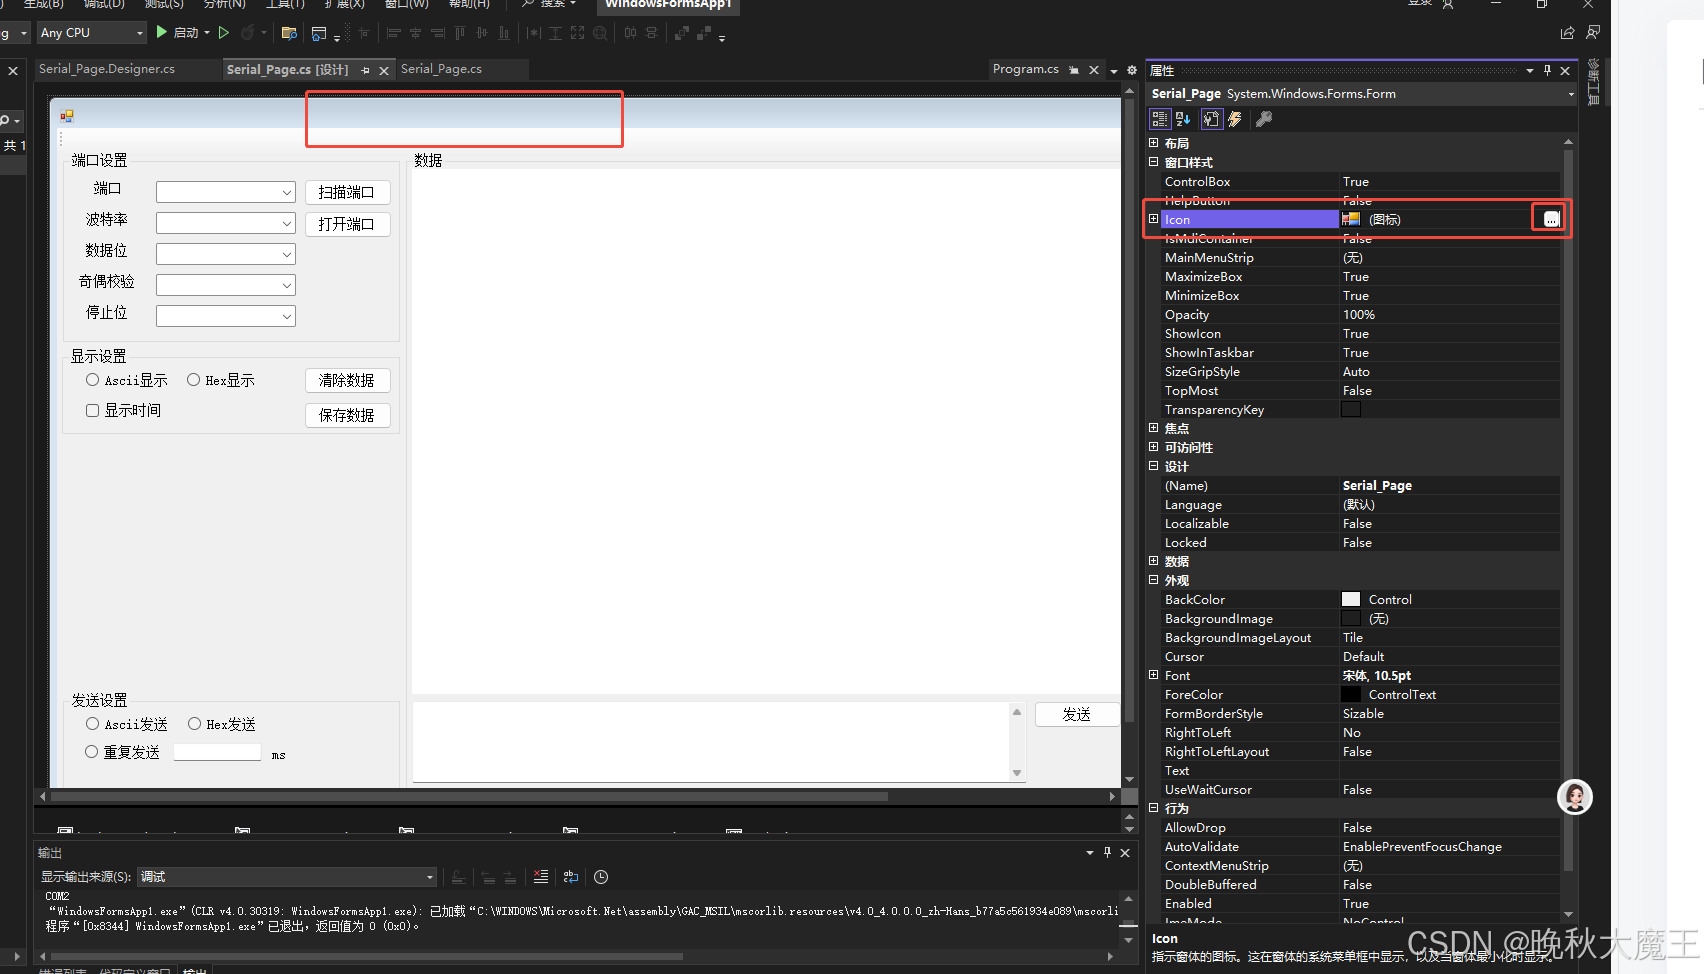Sort properties alphabetically with A-Z icon
The width and height of the screenshot is (1704, 974).
1183,119
